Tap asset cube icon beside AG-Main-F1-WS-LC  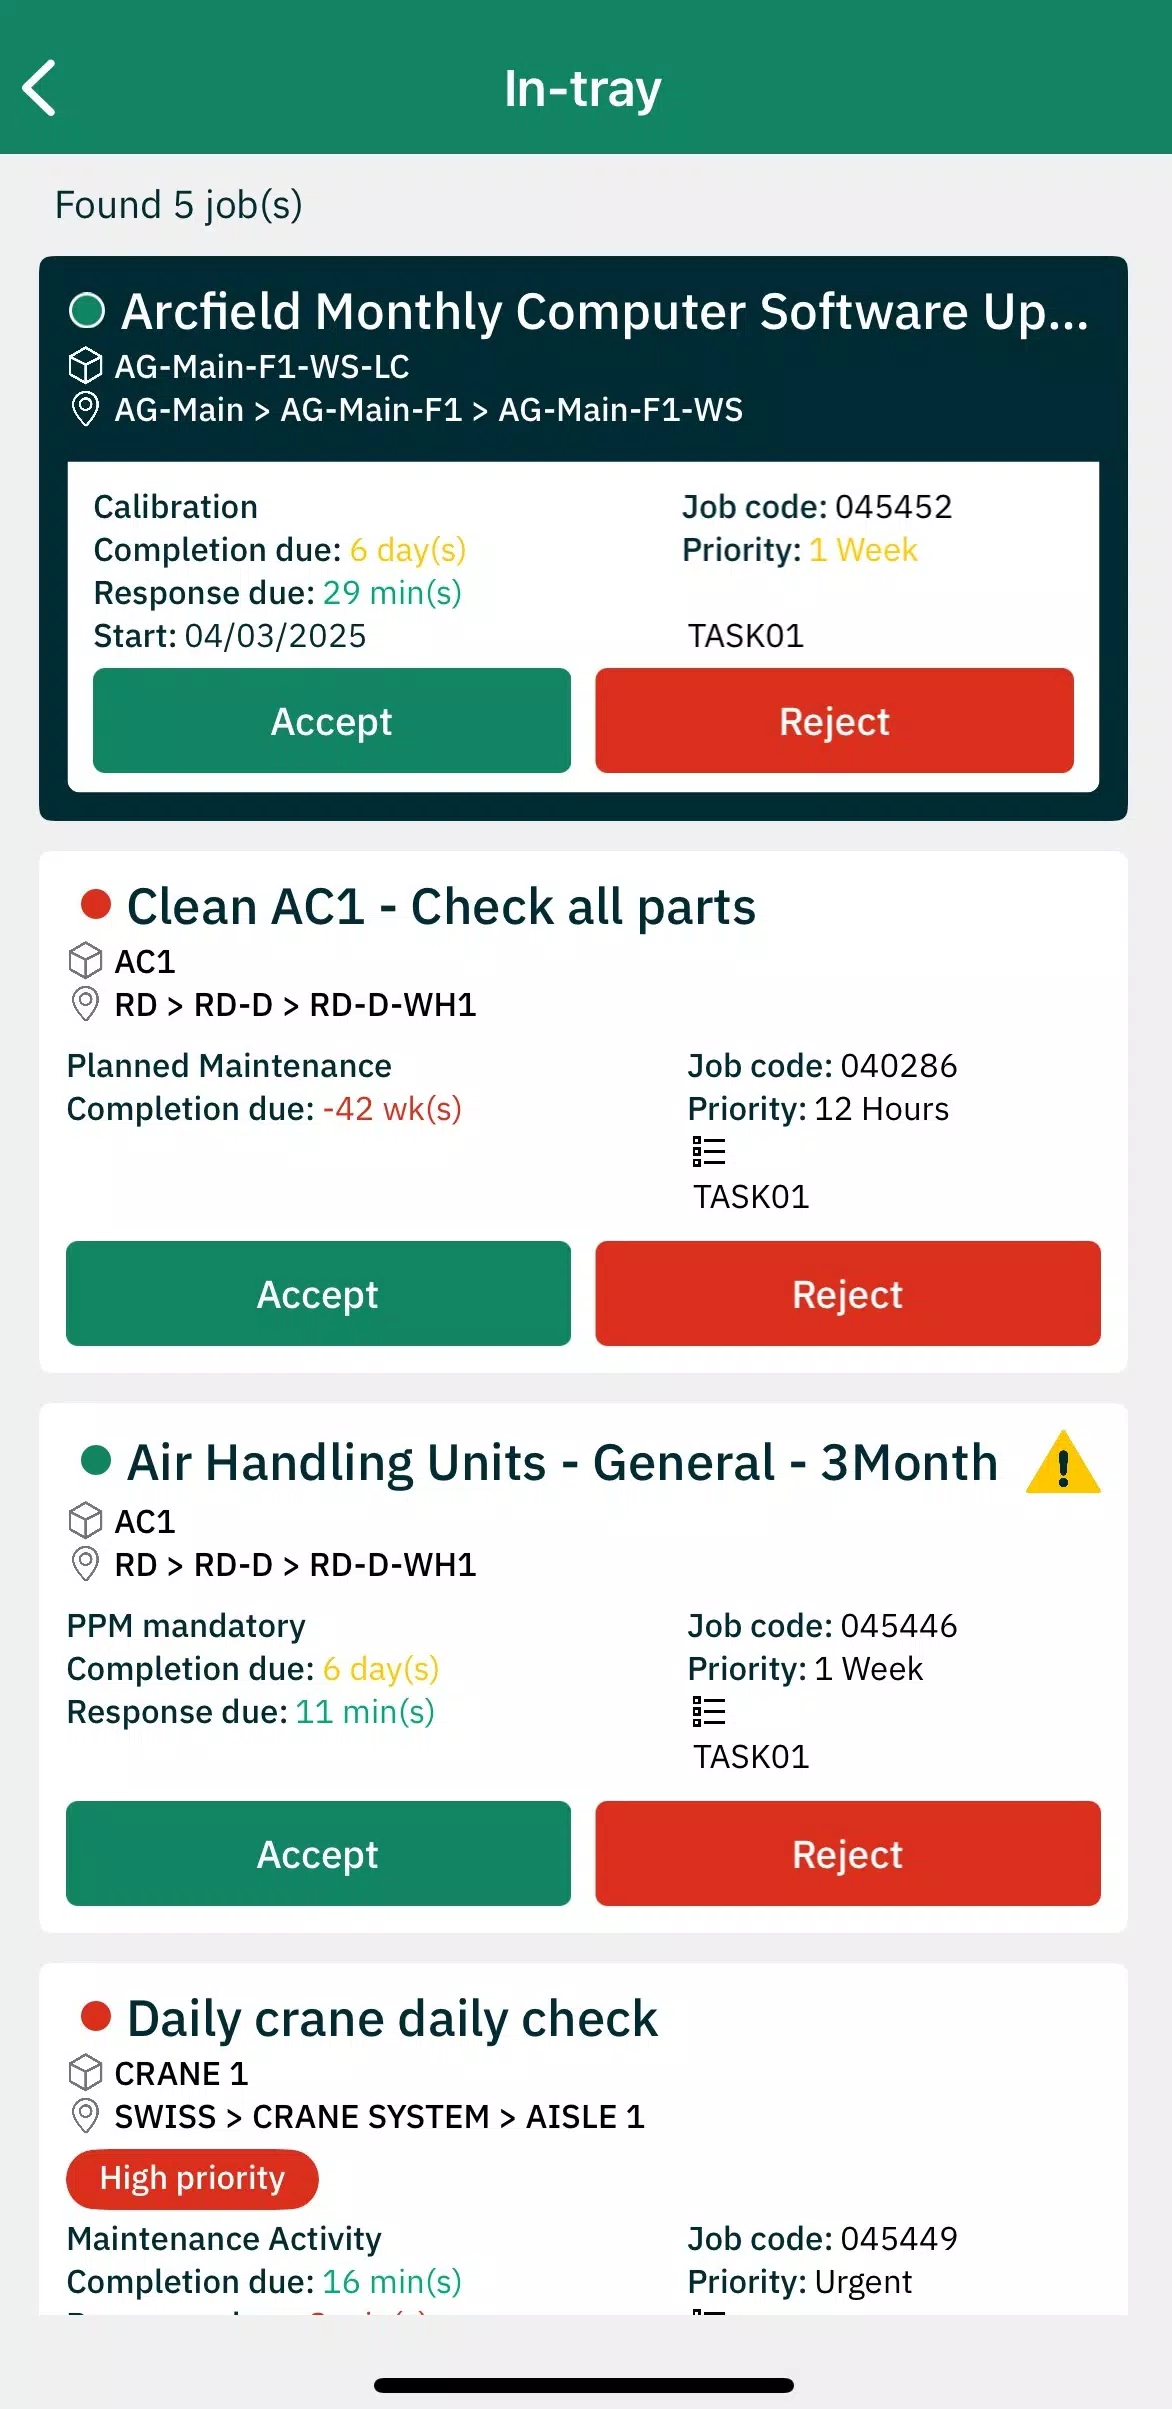pos(86,366)
